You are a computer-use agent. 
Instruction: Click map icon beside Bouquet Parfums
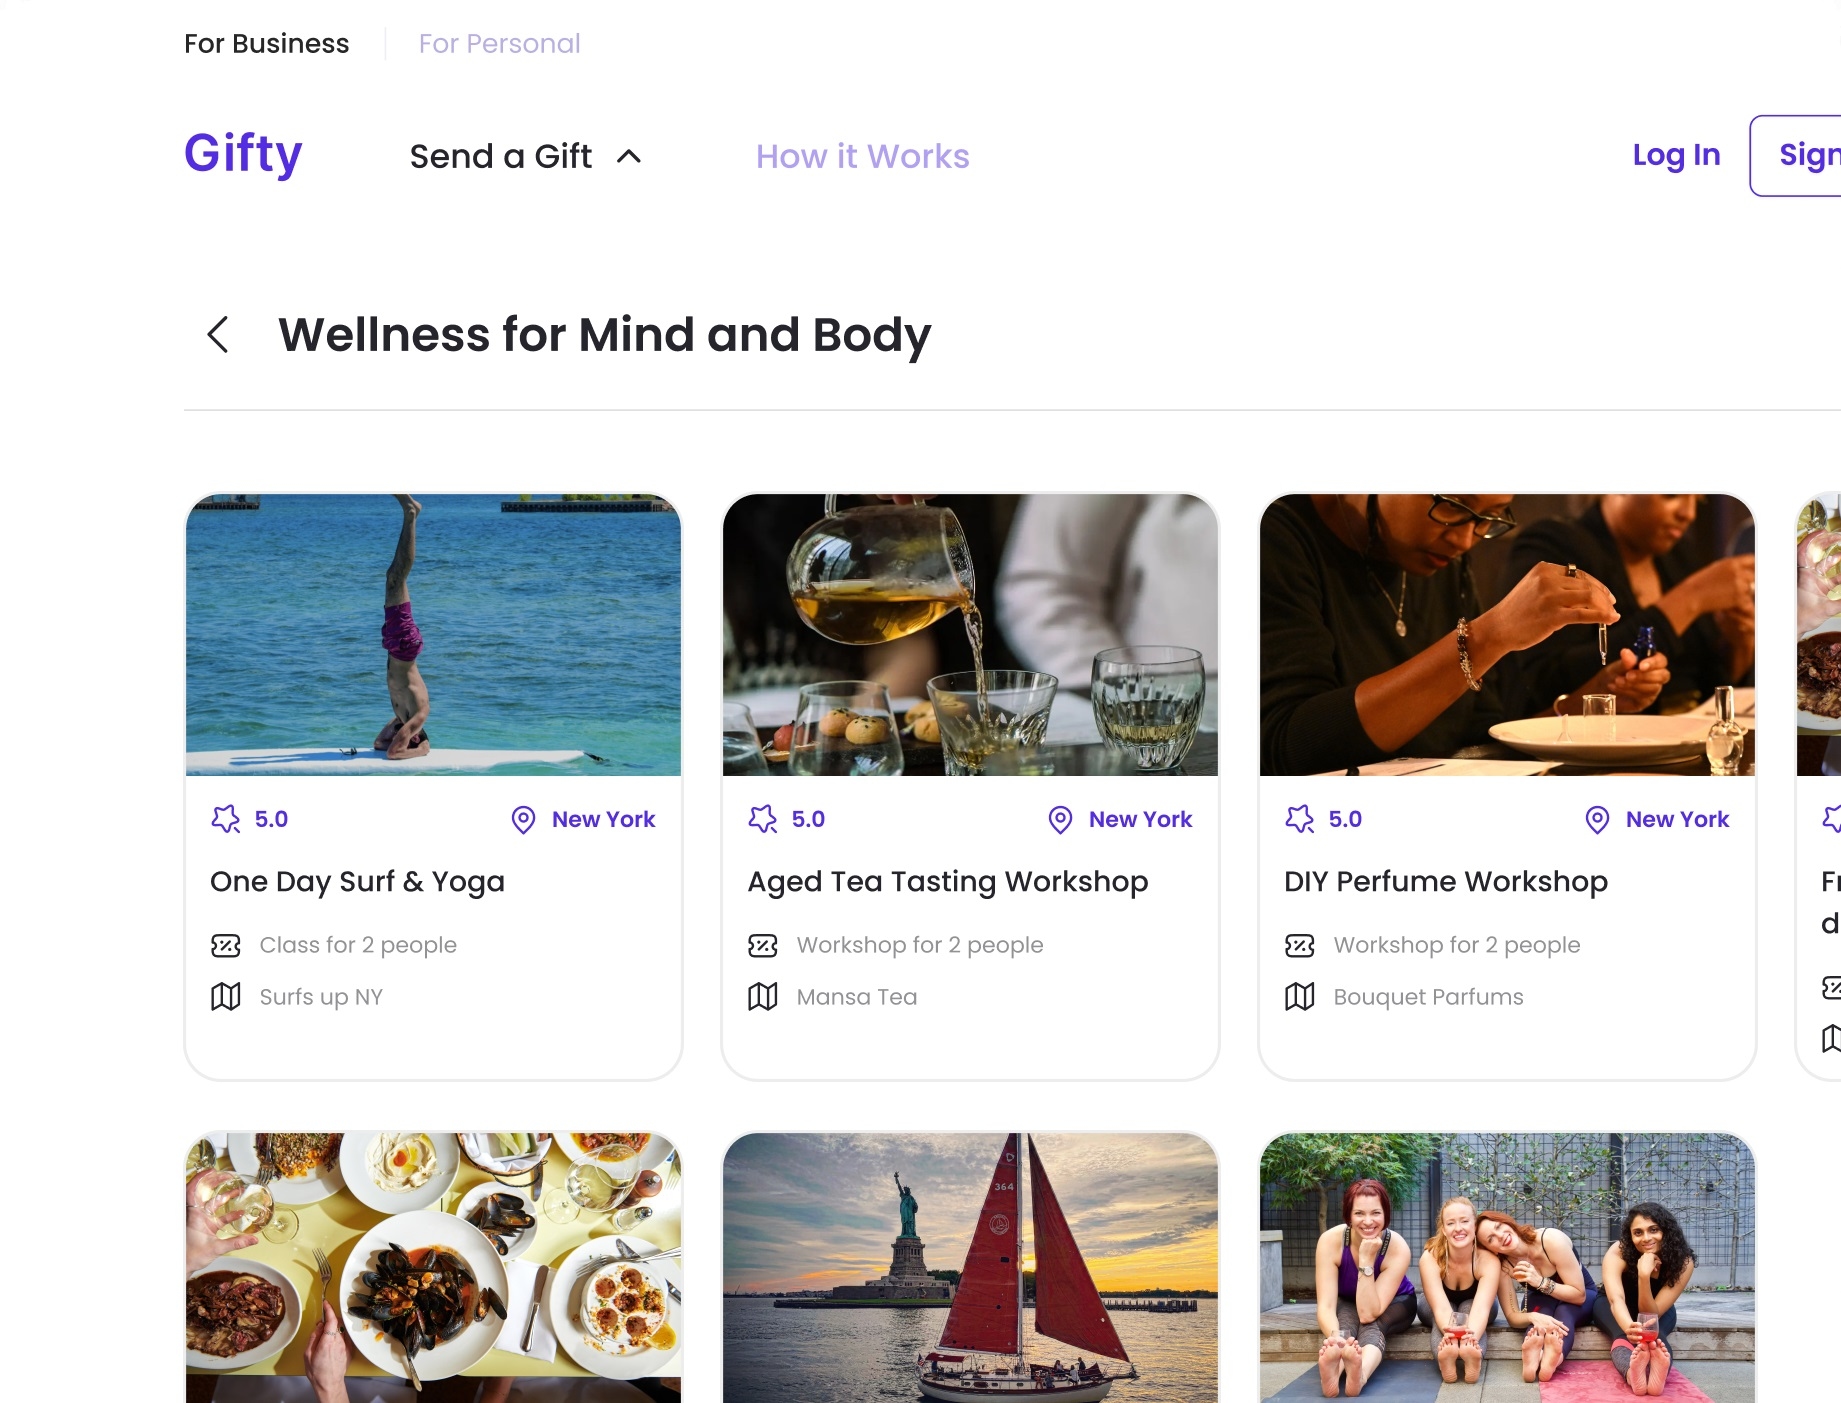tap(1300, 997)
